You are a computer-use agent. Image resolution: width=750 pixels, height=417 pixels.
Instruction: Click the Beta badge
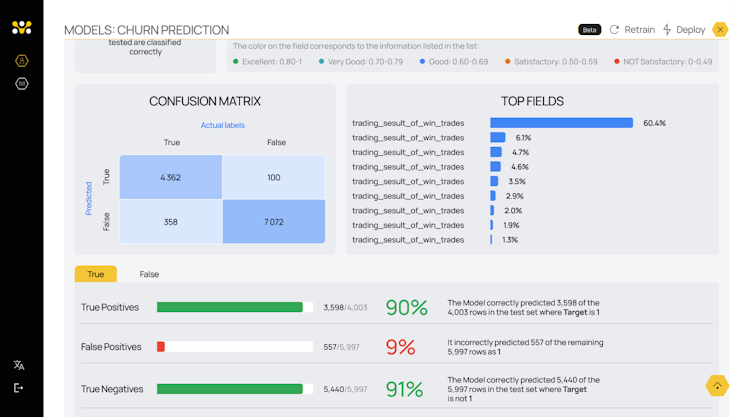[x=589, y=30]
